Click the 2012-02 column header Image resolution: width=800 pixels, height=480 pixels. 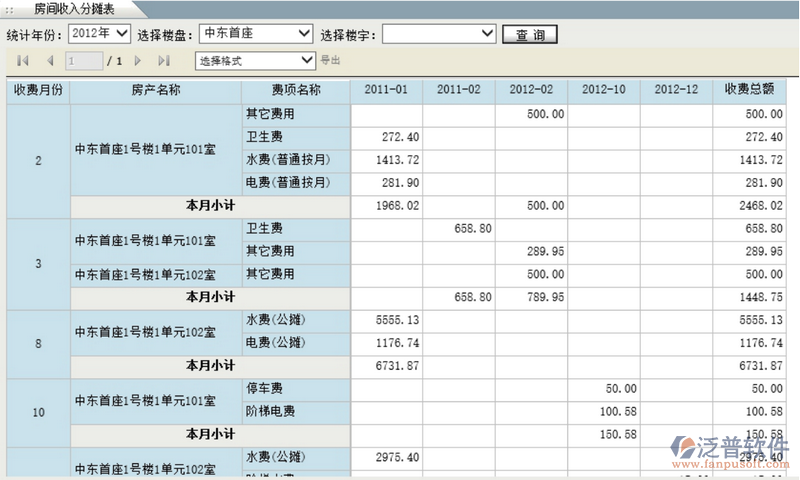point(531,90)
